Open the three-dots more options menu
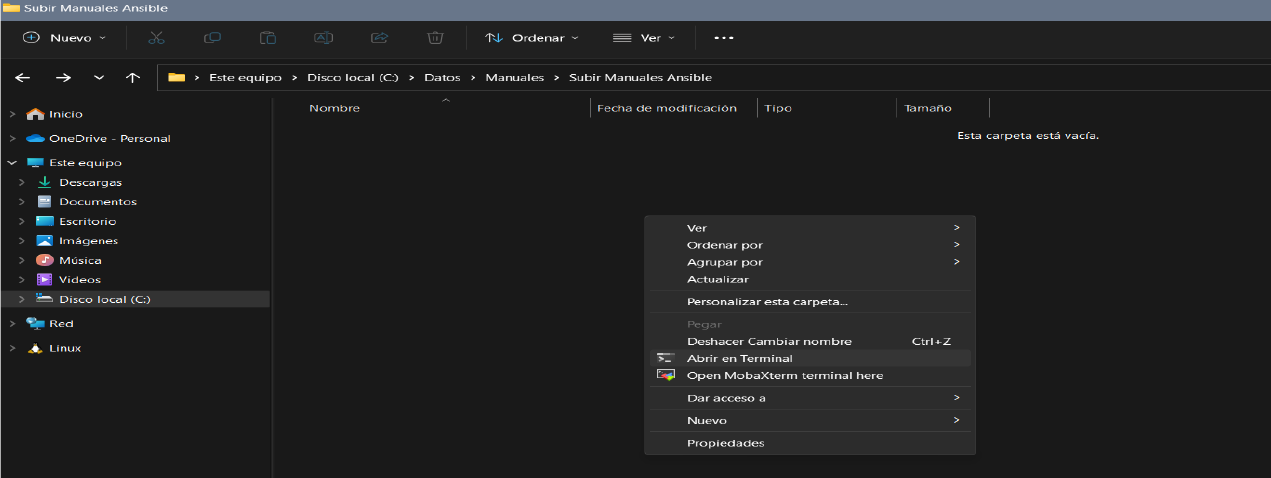This screenshot has height=478, width=1271. tap(724, 38)
